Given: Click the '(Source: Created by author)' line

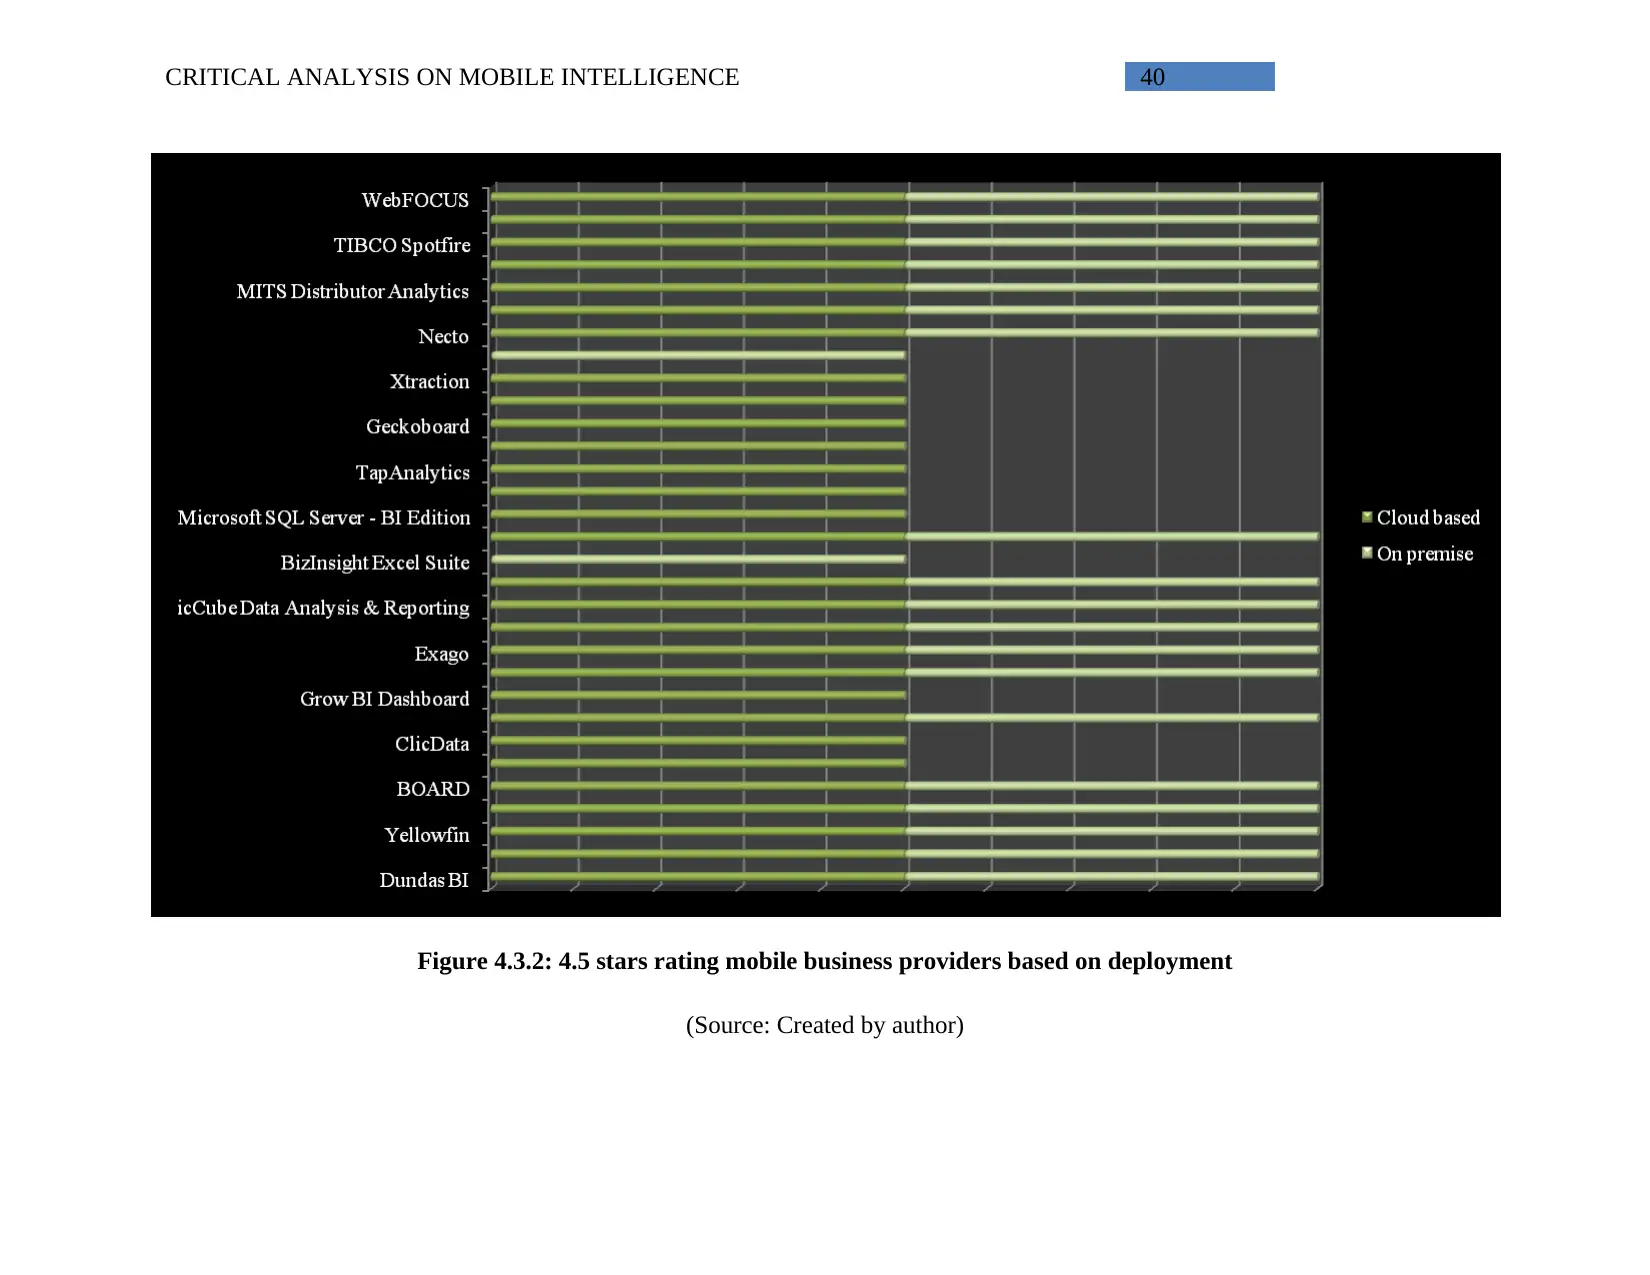Looking at the screenshot, I should pos(824,1025).
